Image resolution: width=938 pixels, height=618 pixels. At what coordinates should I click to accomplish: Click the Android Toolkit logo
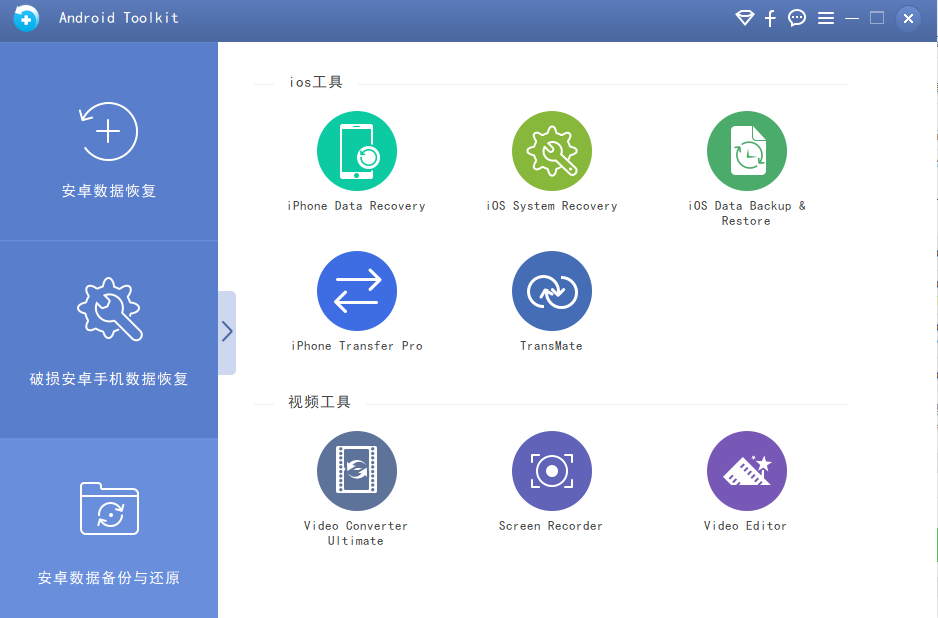coord(26,18)
